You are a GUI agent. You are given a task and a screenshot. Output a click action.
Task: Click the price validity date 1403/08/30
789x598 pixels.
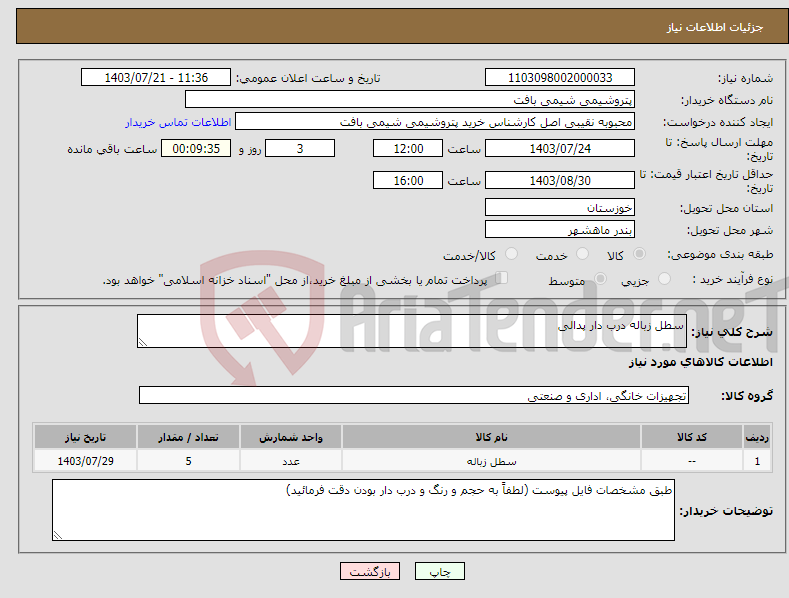click(560, 180)
